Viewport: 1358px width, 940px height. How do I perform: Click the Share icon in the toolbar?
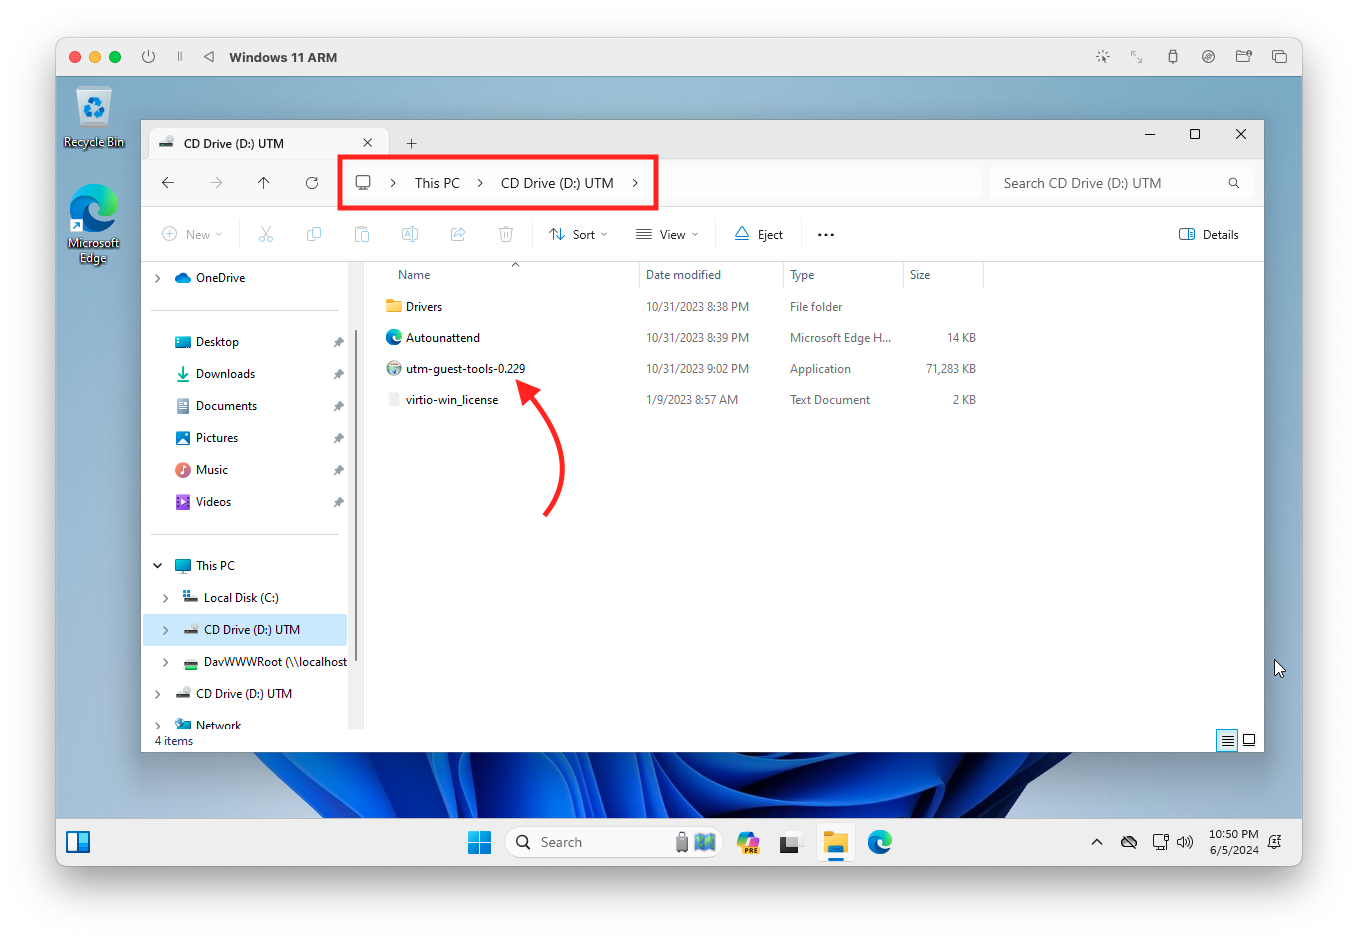click(458, 234)
